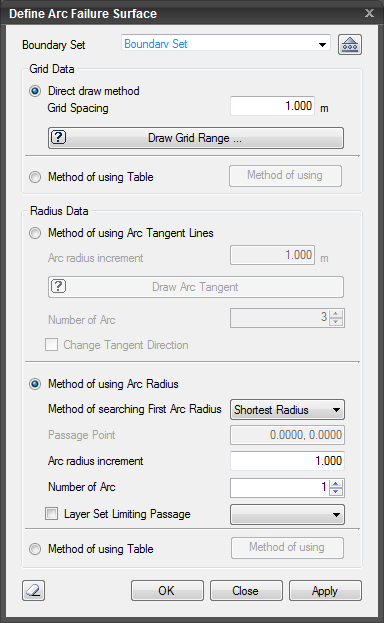
Task: Open the Boundary Set dropdown
Action: tap(226, 44)
